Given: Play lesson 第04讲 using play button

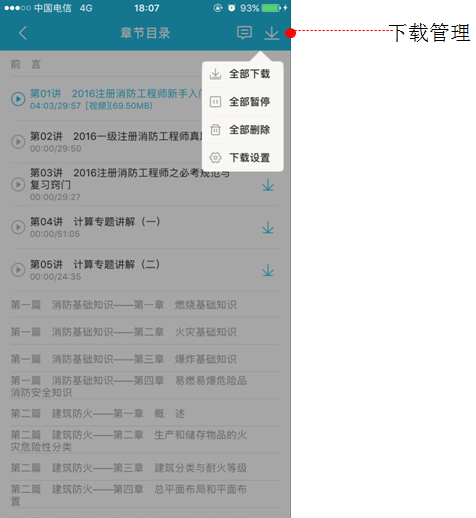Looking at the screenshot, I should coord(18,227).
